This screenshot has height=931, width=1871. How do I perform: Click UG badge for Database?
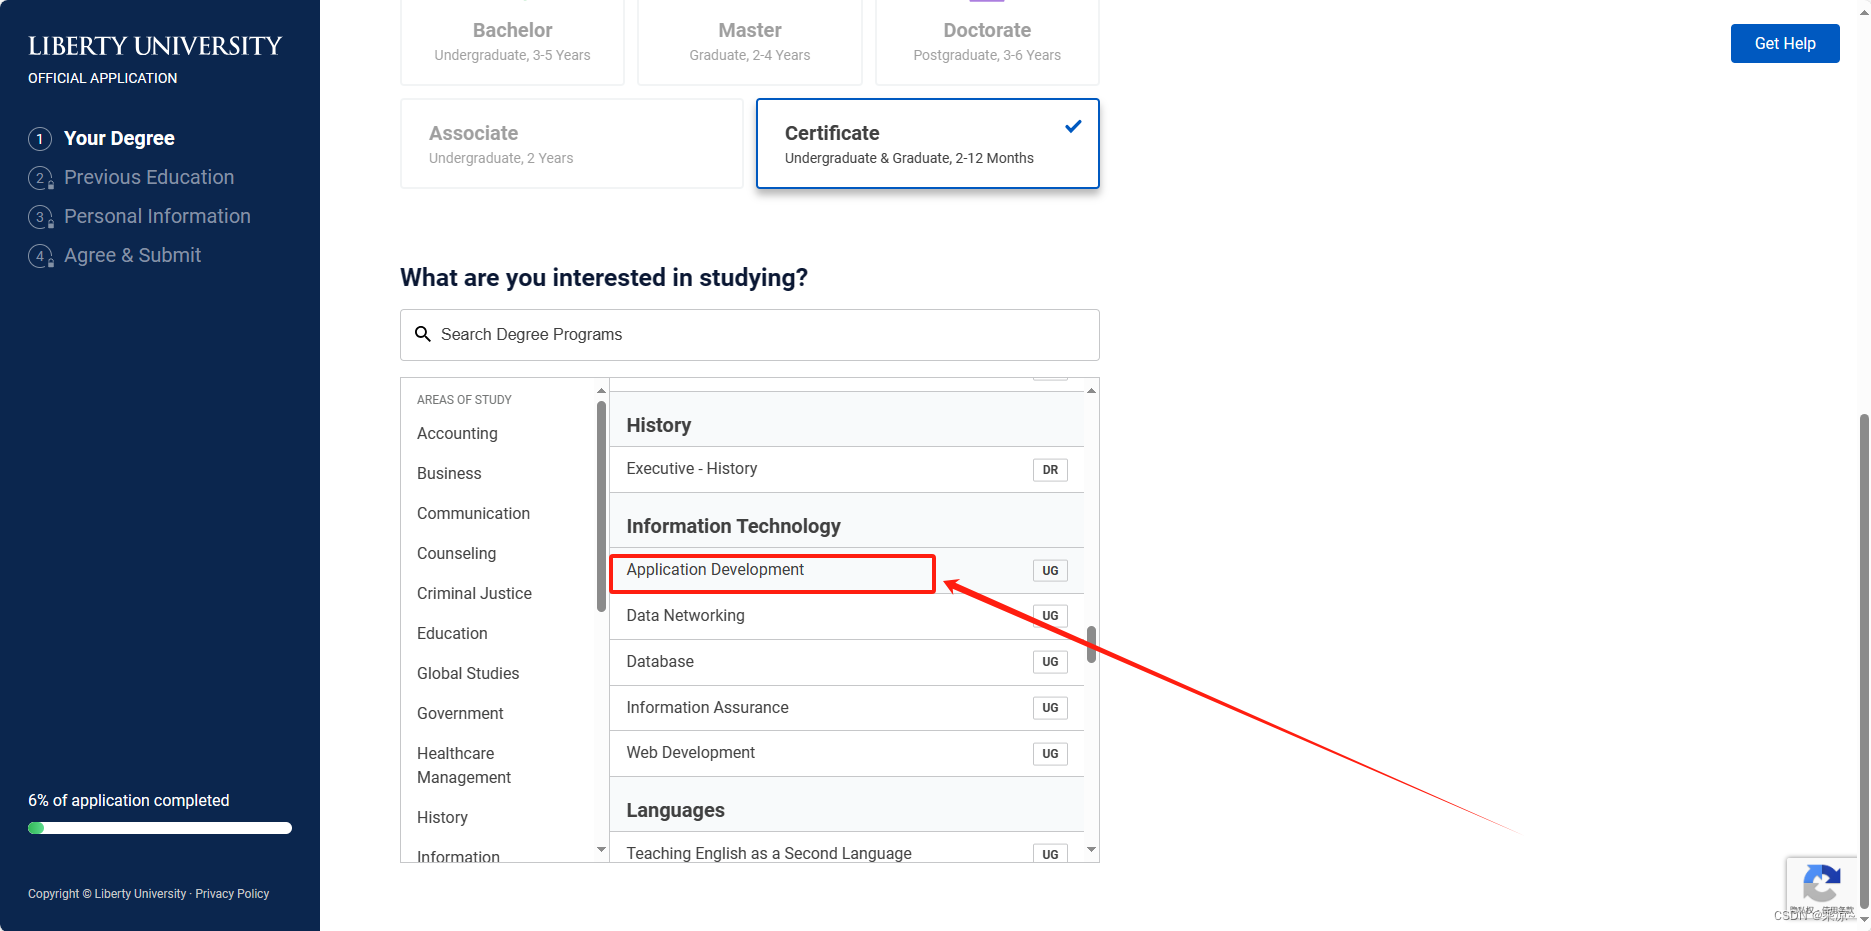click(x=1050, y=662)
